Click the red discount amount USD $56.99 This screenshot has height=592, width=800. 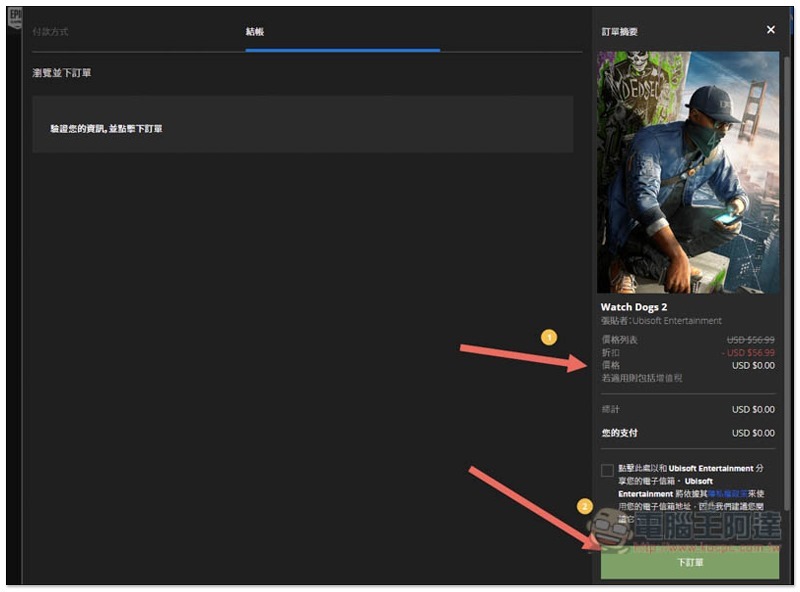[748, 353]
